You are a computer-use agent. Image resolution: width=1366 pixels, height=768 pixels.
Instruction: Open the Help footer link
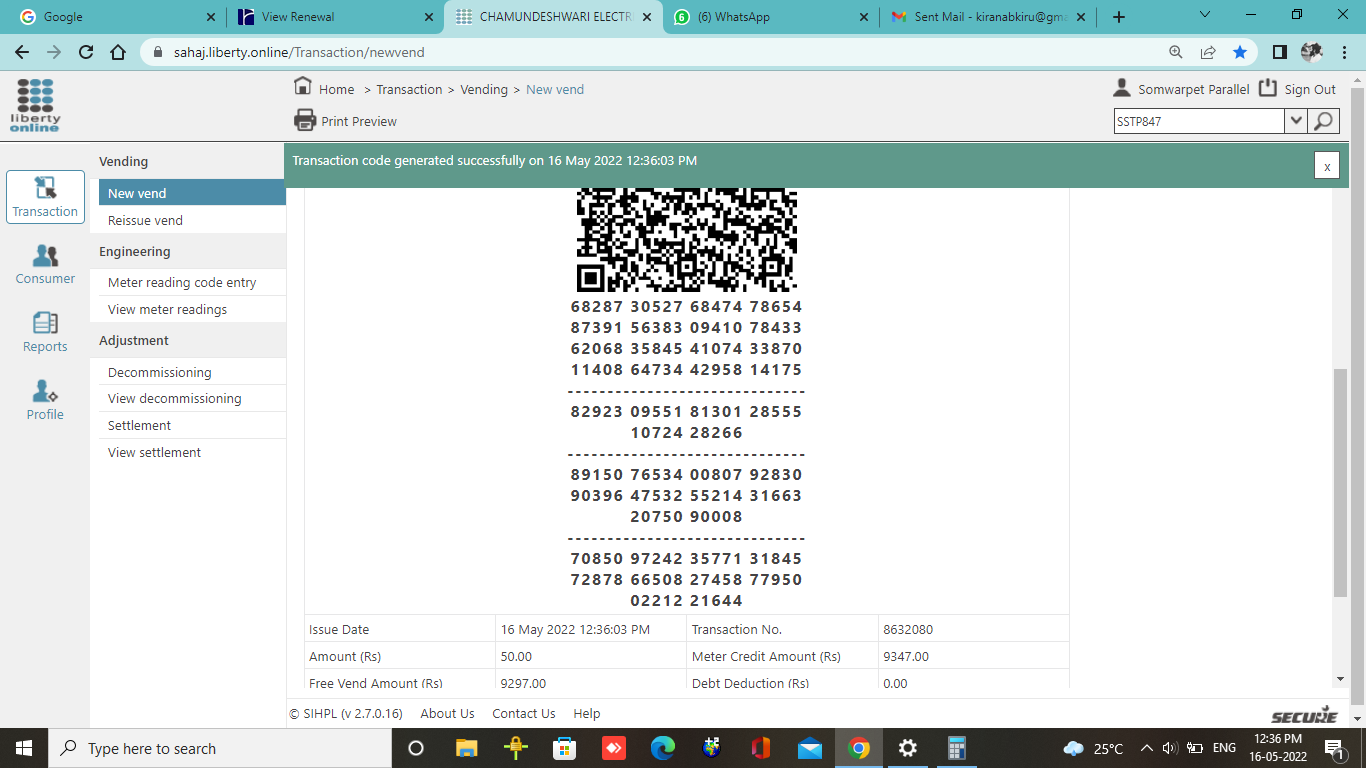click(587, 713)
